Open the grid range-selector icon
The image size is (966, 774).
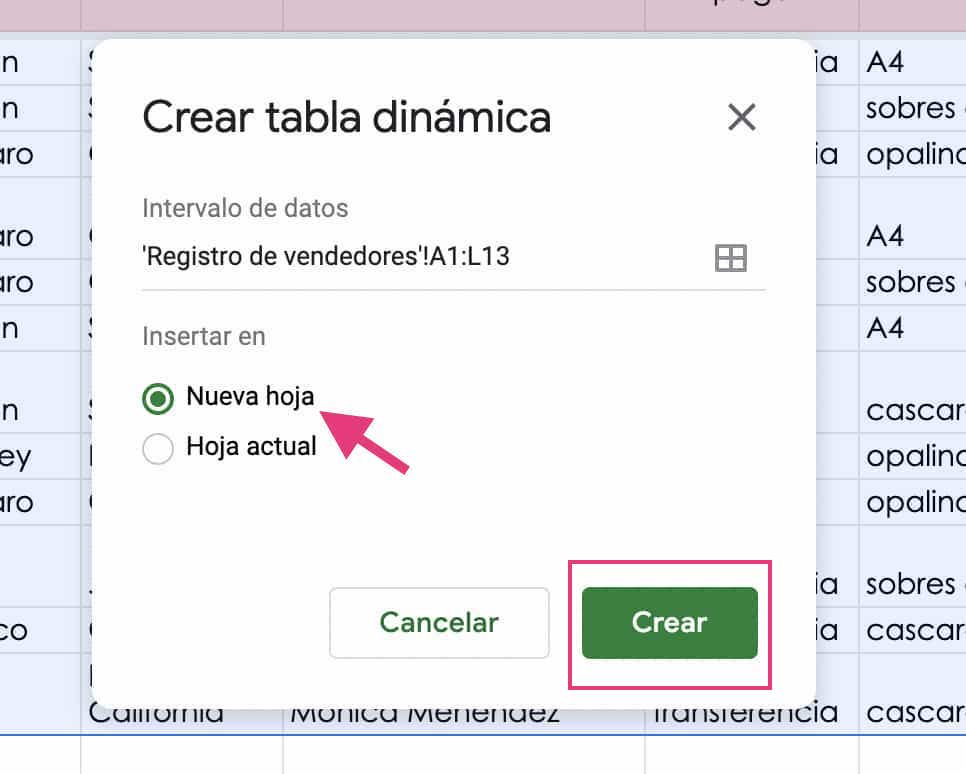[x=731, y=257]
